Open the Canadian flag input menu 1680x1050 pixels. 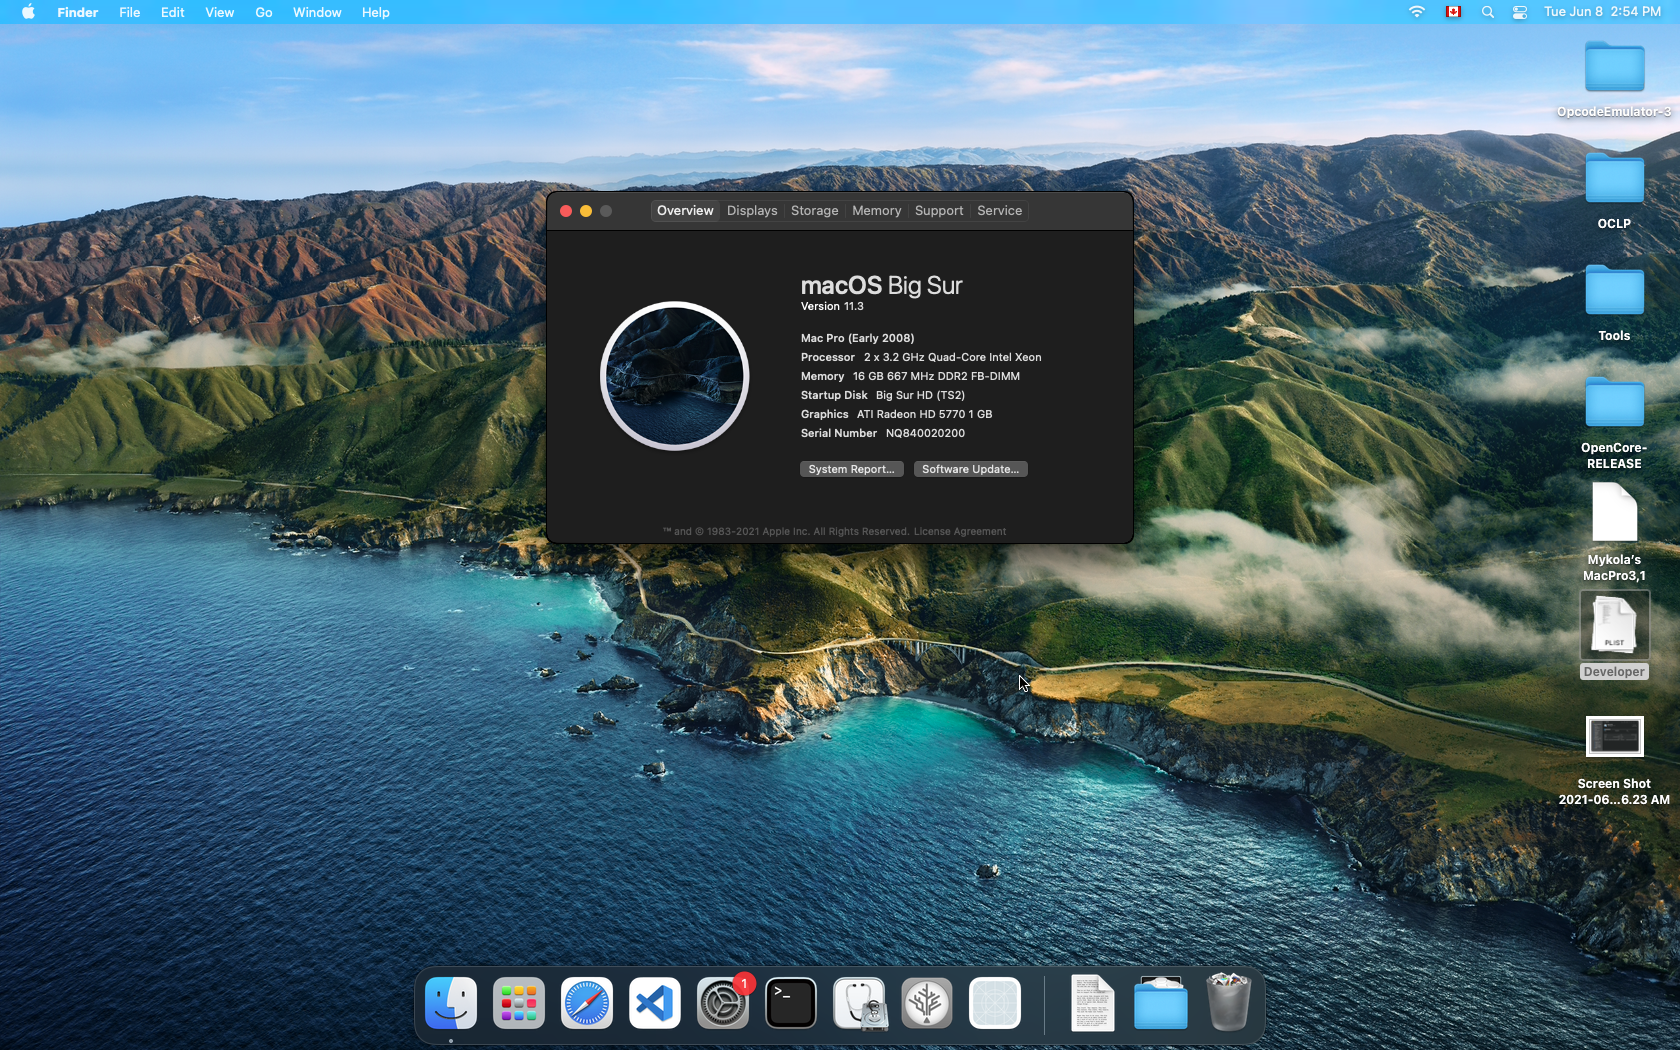(1453, 12)
